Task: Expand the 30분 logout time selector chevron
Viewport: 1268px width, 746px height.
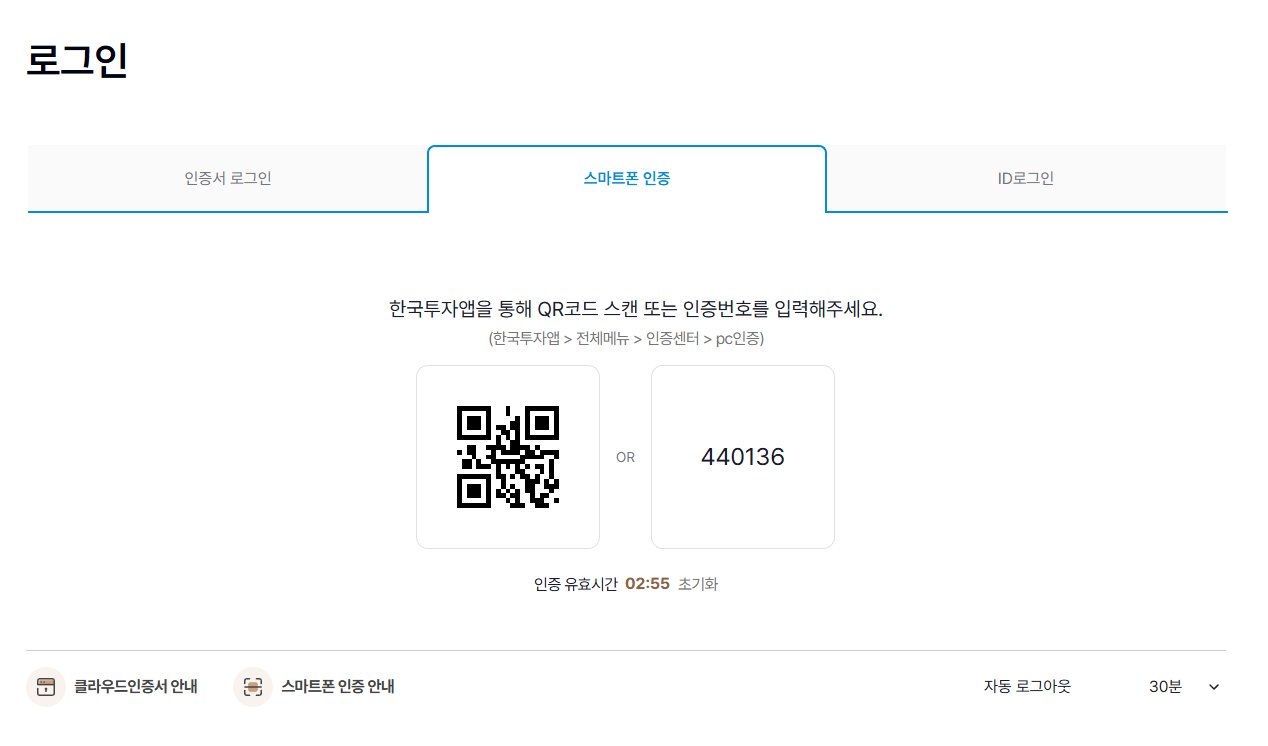Action: 1213,687
